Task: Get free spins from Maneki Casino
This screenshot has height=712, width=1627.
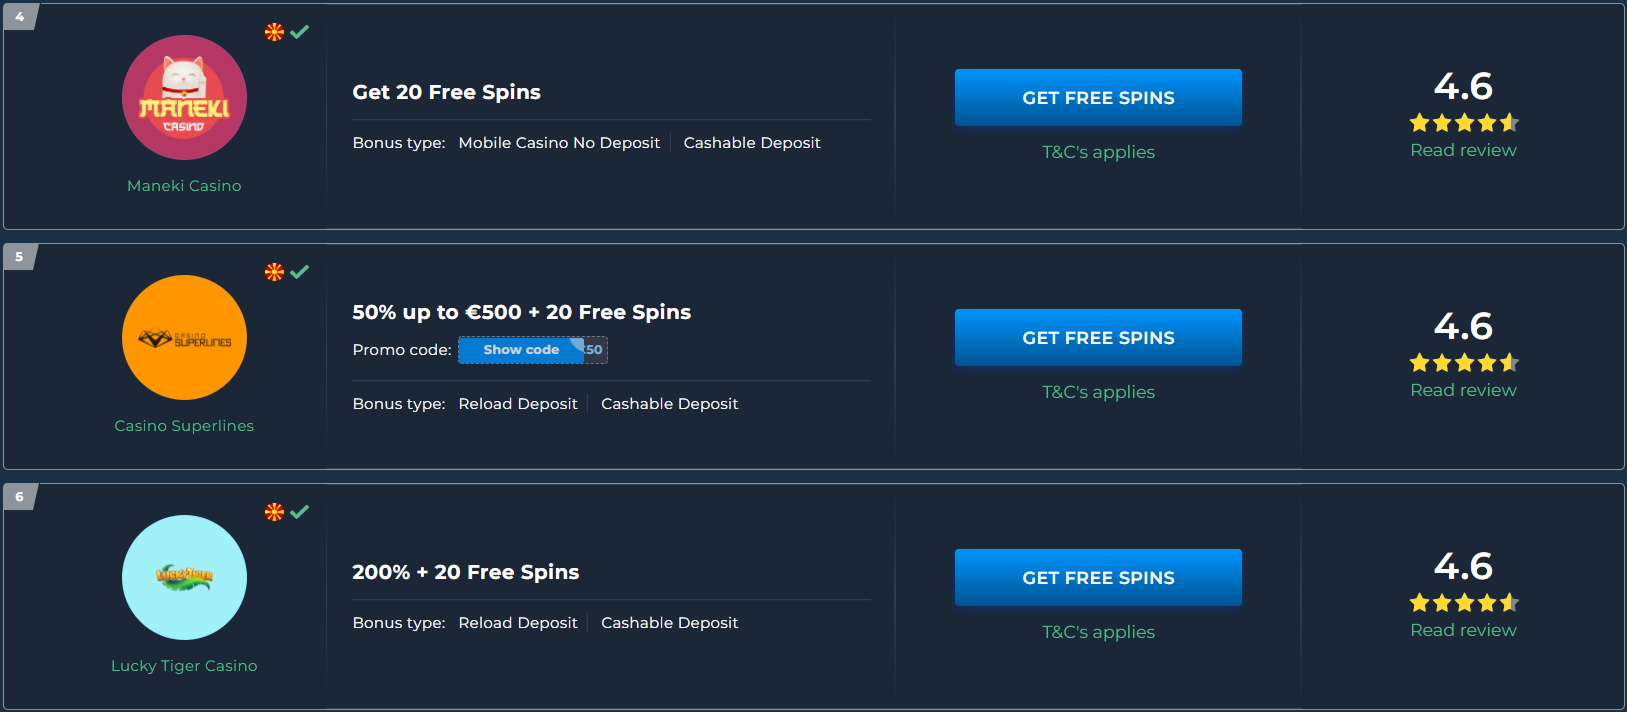Action: point(1098,98)
